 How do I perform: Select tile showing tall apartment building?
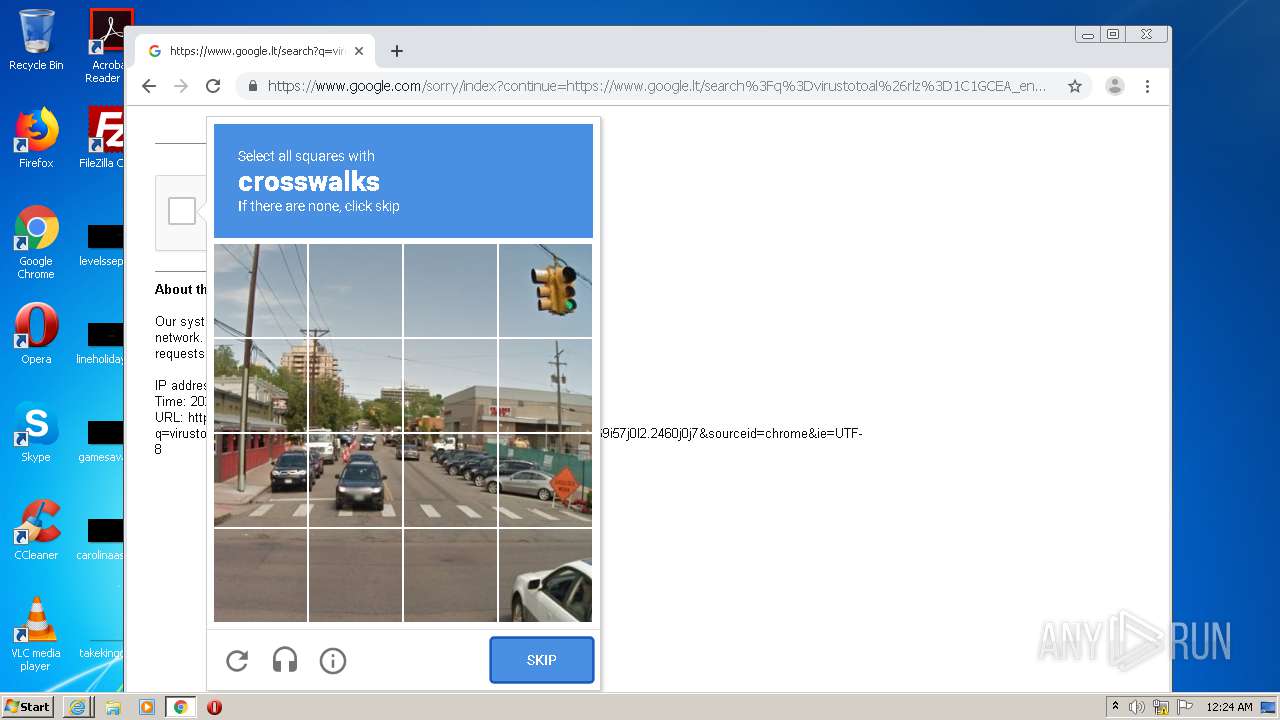355,385
